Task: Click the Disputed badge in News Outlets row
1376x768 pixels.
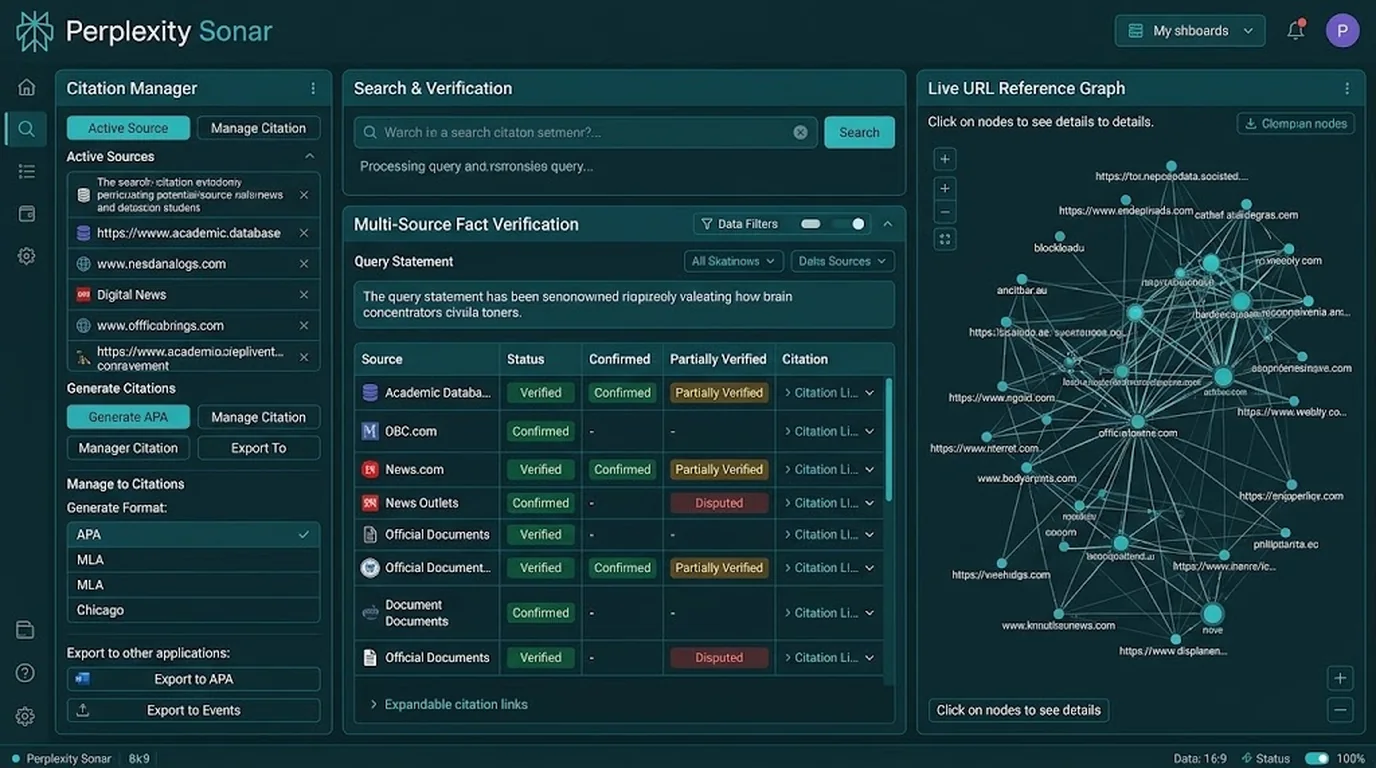Action: (x=719, y=503)
